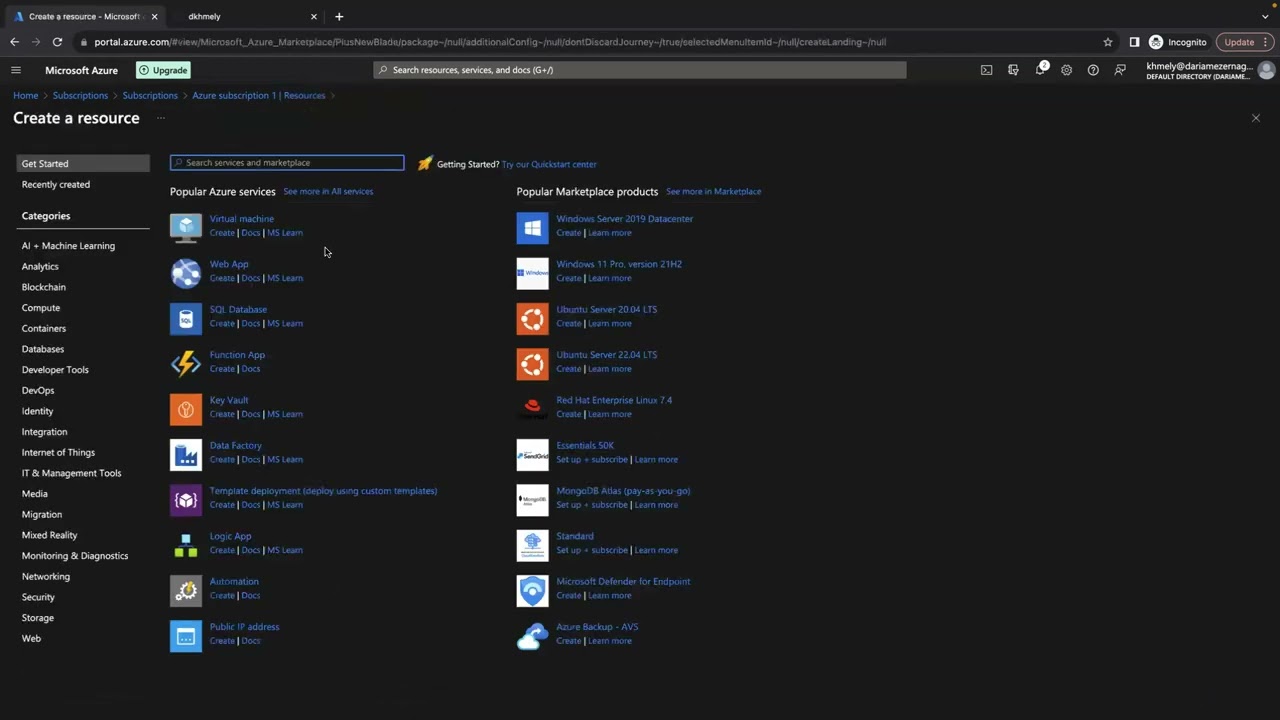Click Create under Ubuntu Server 22.04 LTS

pos(569,369)
